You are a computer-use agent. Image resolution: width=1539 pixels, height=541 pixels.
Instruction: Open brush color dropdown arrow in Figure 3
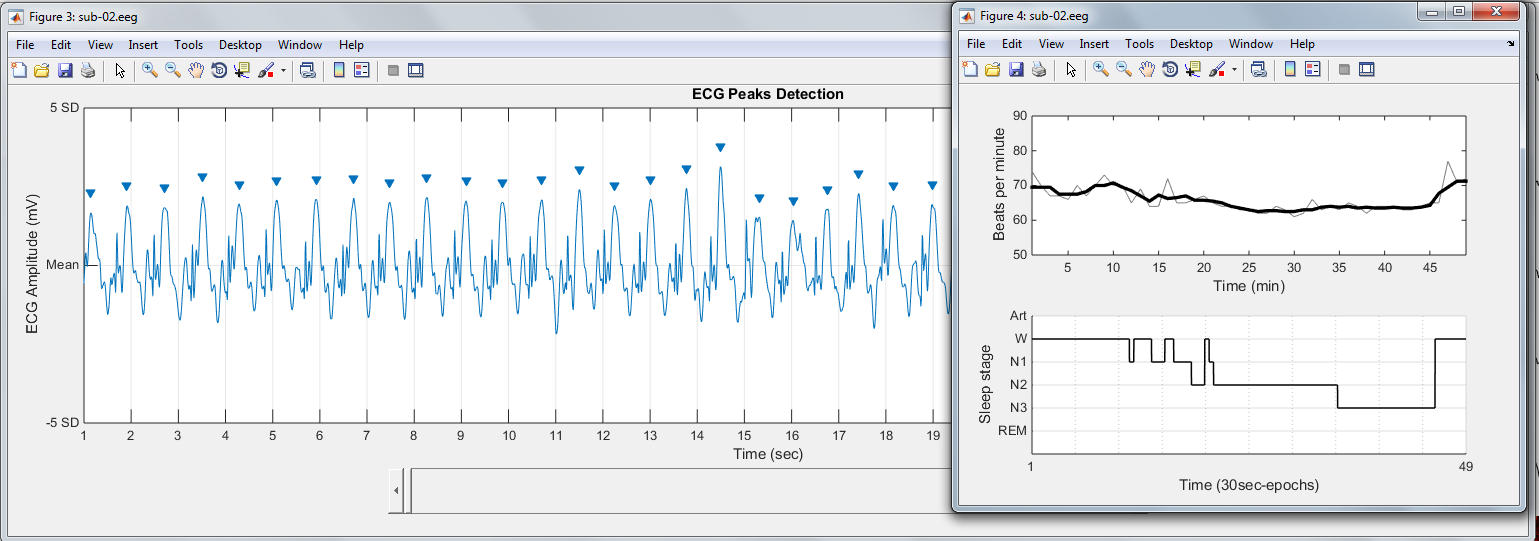pos(283,70)
